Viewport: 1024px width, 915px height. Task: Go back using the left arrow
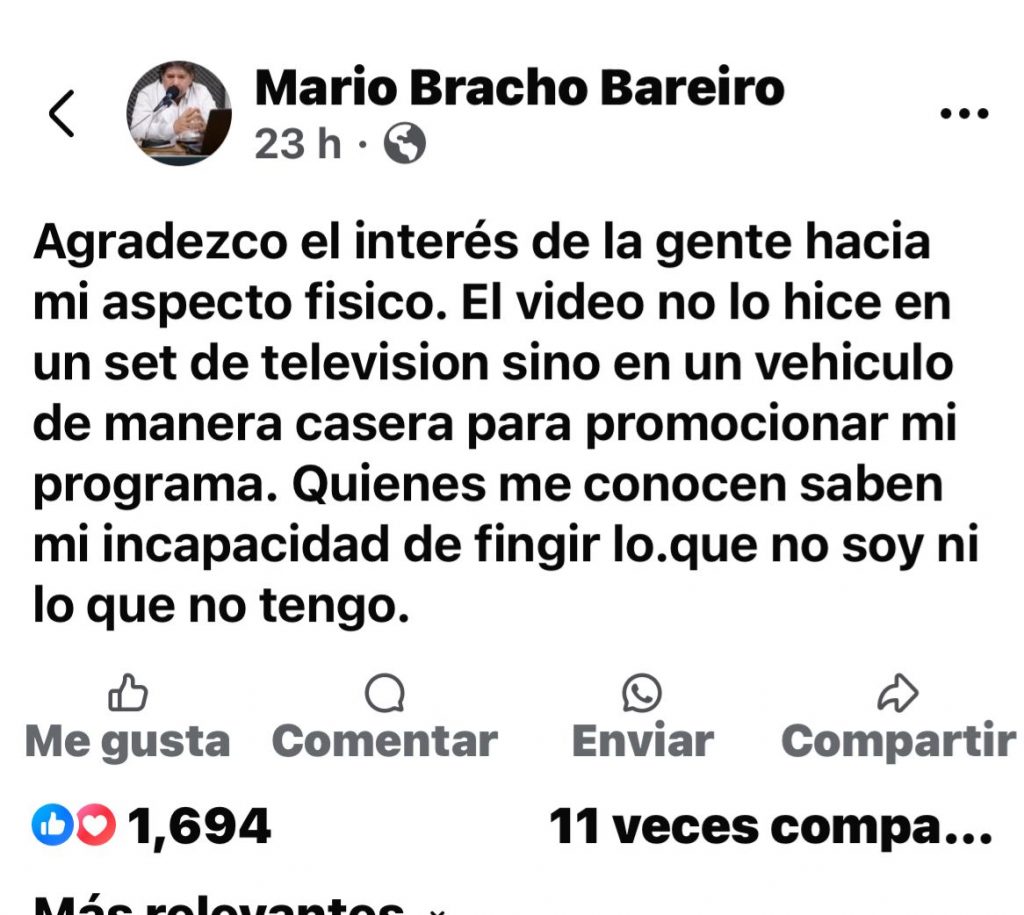pos(62,114)
